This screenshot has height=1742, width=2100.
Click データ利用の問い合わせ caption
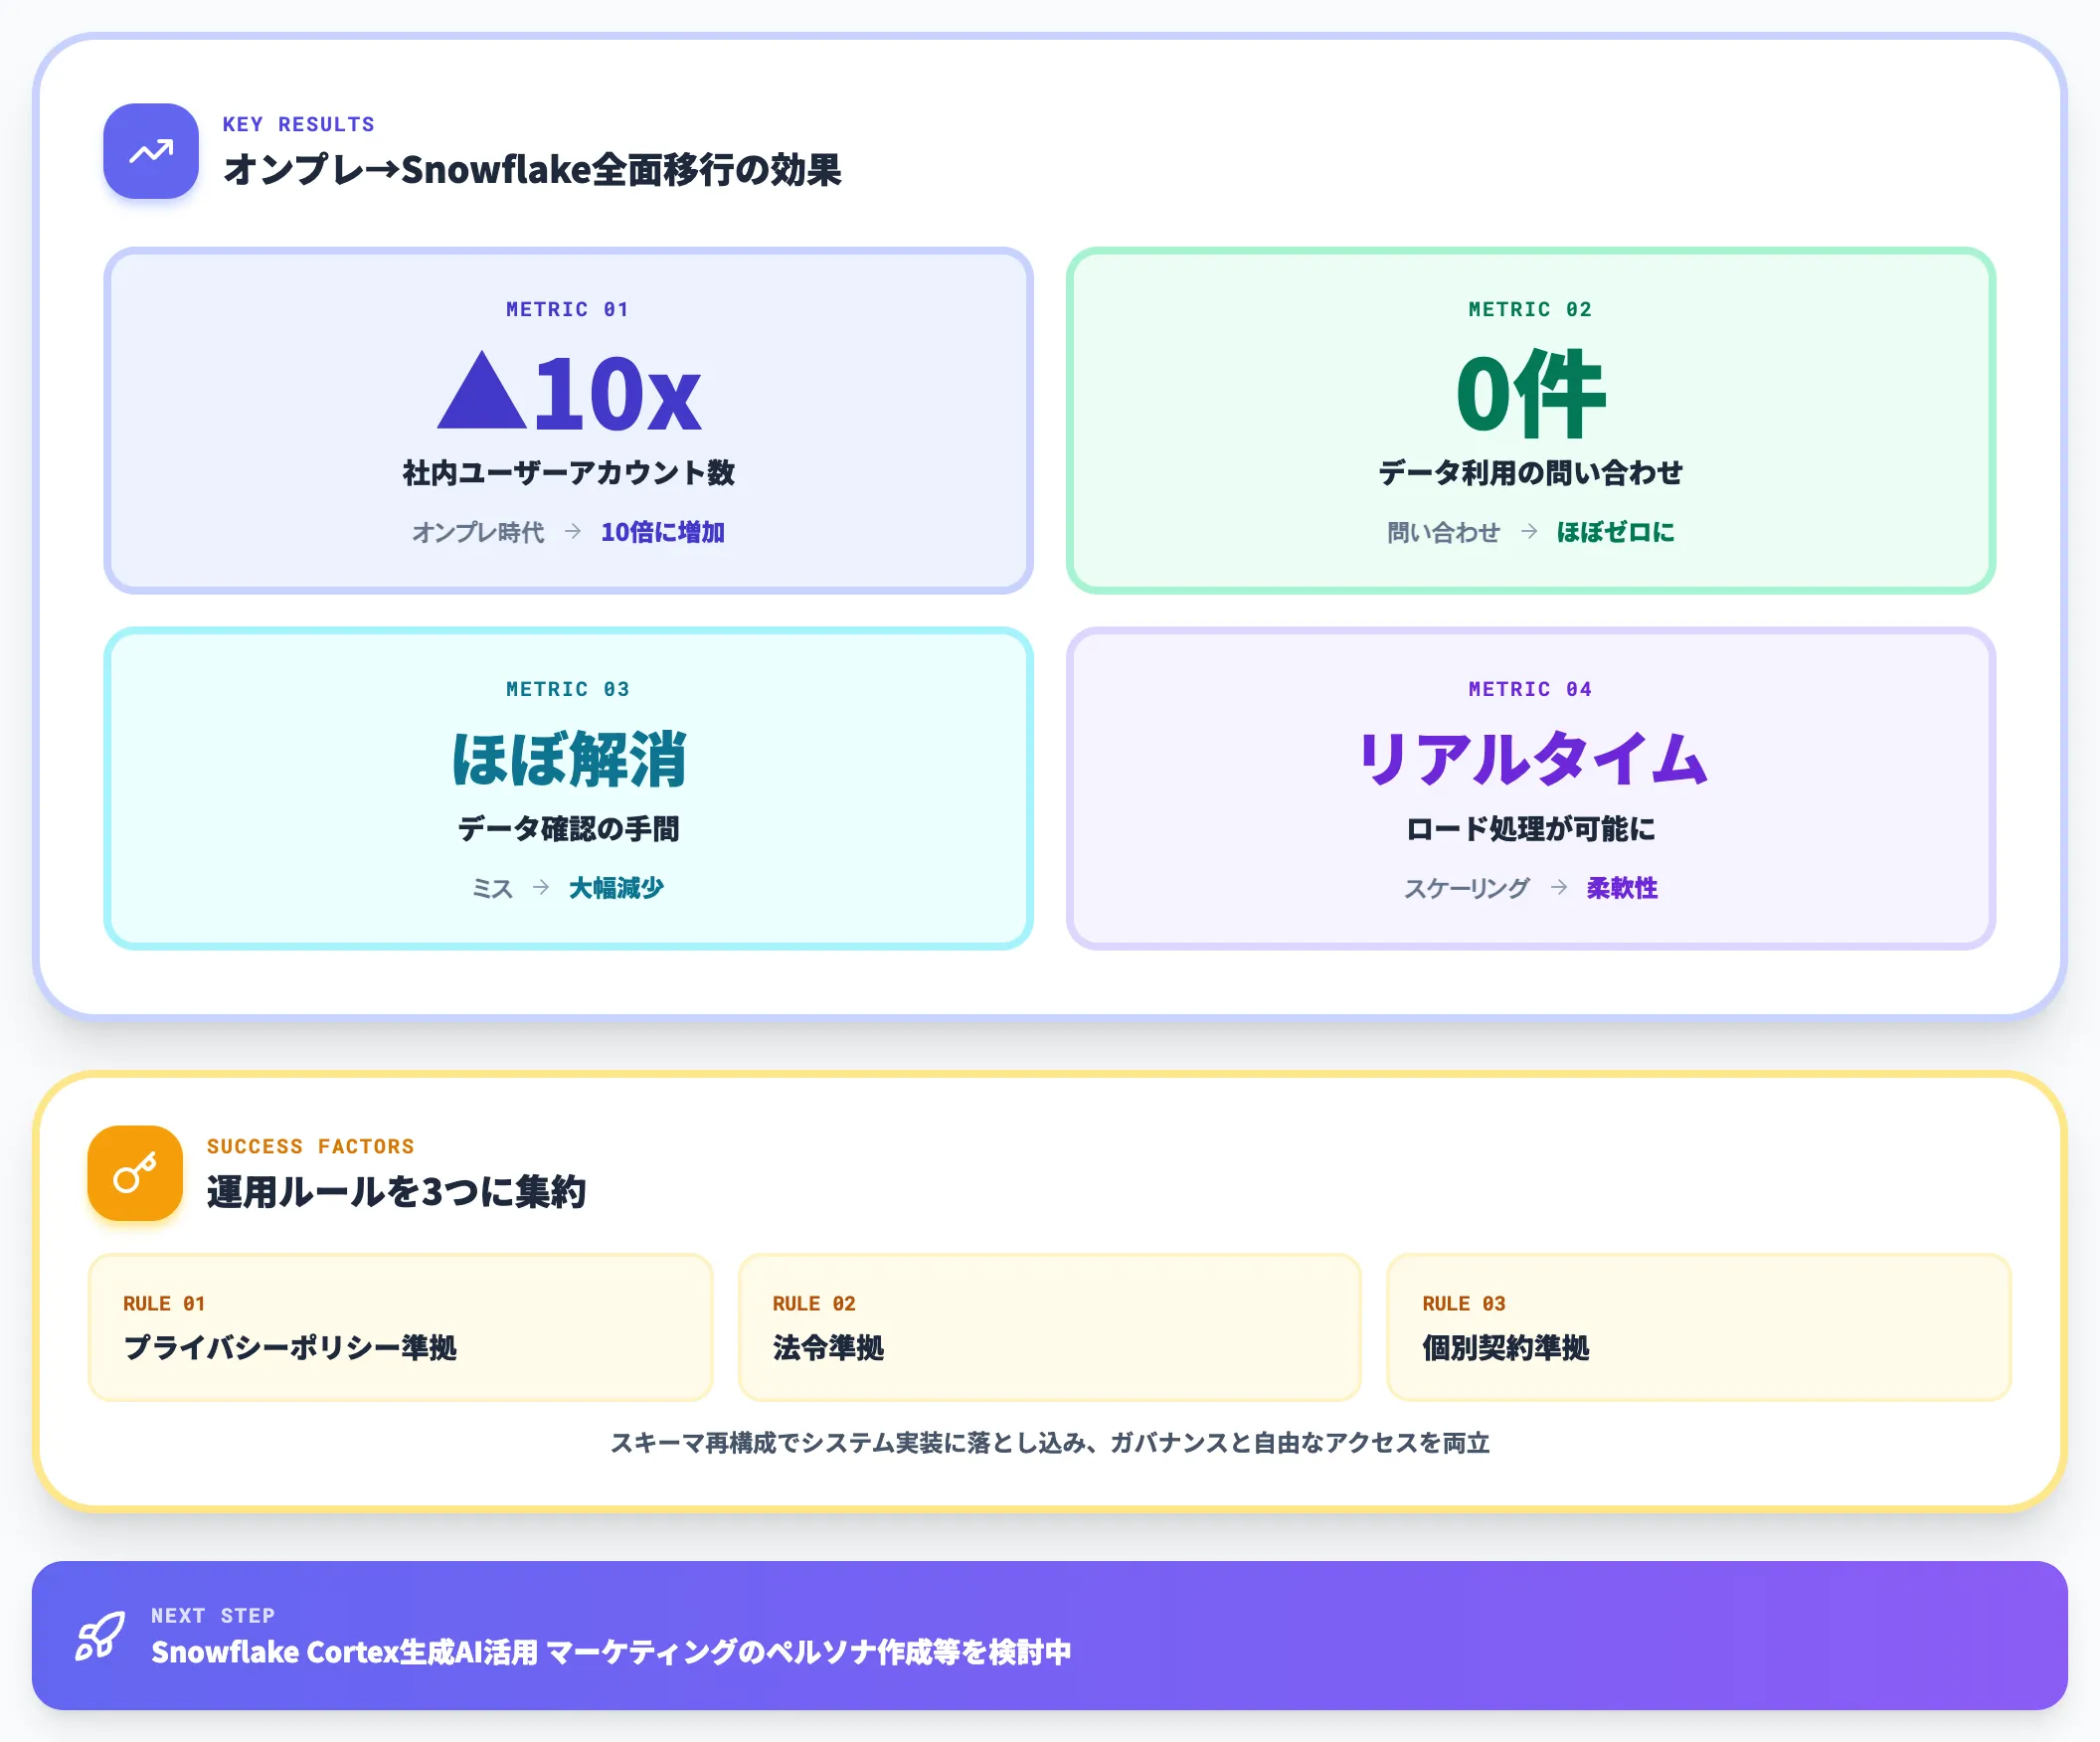1531,472
